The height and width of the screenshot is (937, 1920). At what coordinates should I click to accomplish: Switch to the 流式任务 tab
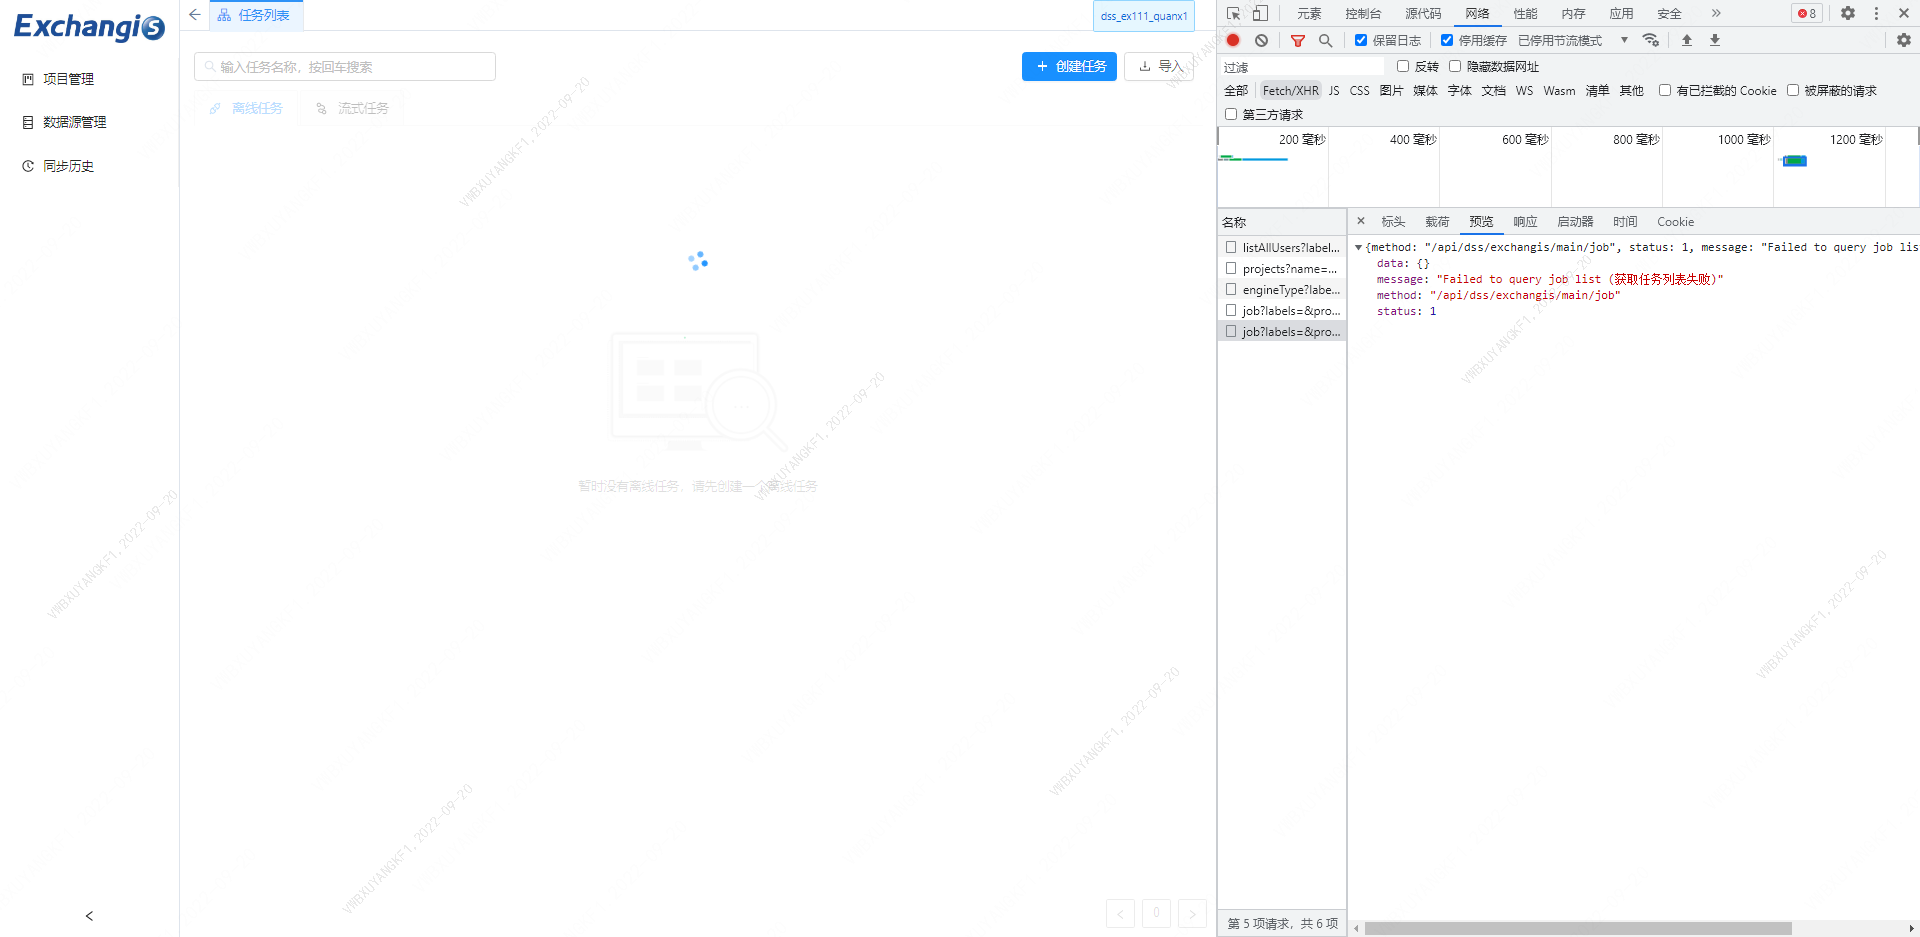363,108
